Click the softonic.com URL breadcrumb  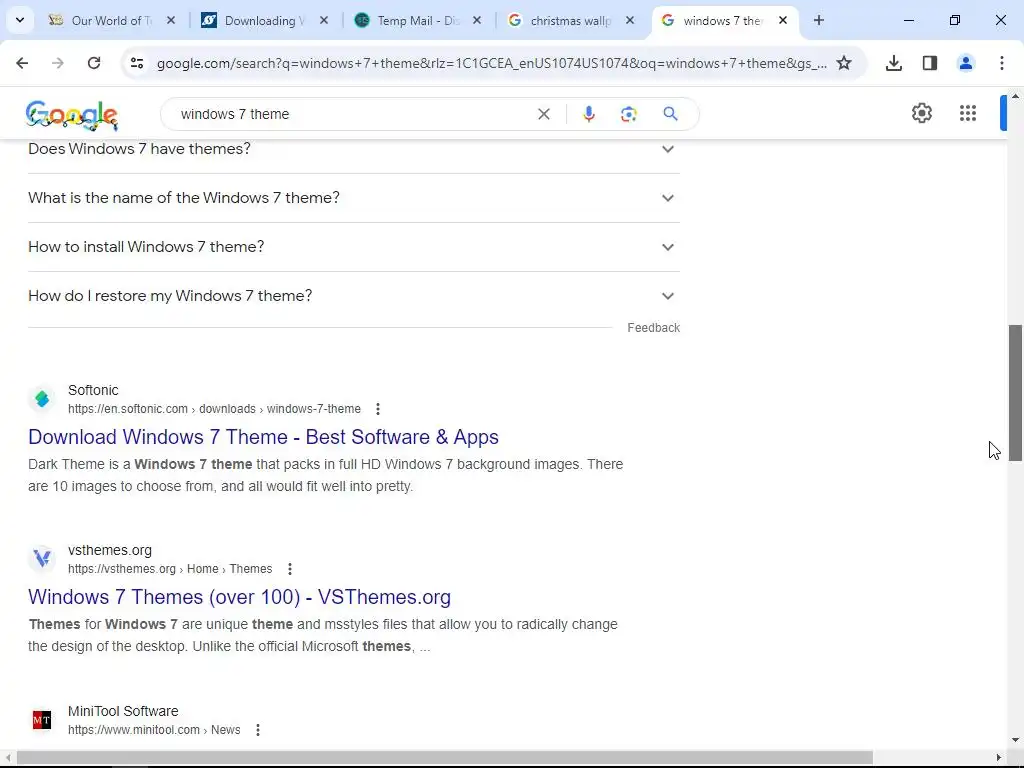tap(214, 409)
